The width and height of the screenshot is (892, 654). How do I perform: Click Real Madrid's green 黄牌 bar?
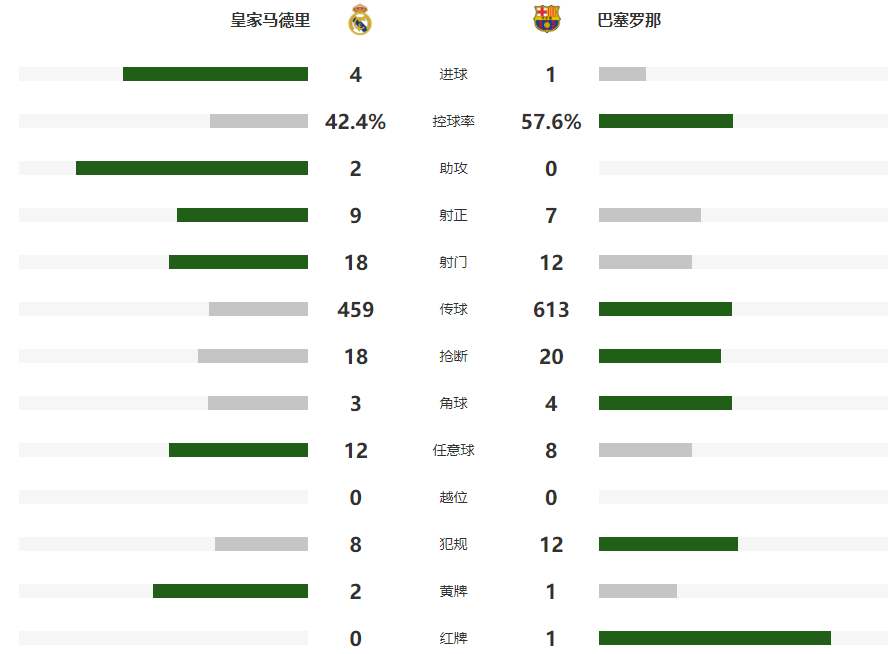(x=230, y=591)
